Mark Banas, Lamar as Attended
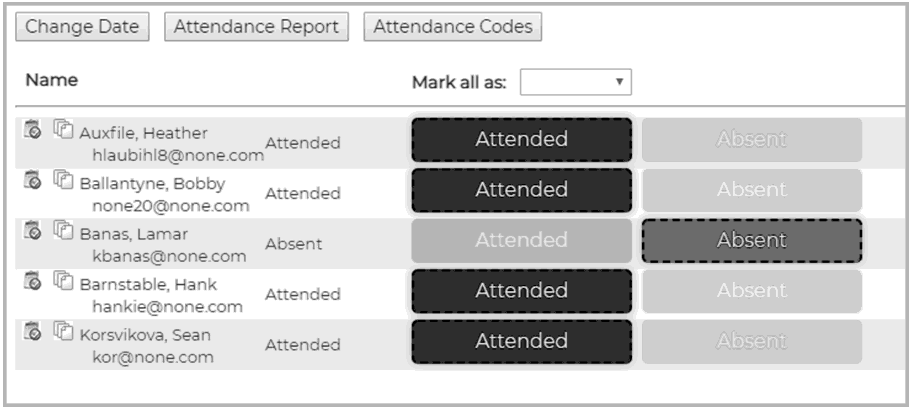This screenshot has width=913, height=410. tap(521, 241)
